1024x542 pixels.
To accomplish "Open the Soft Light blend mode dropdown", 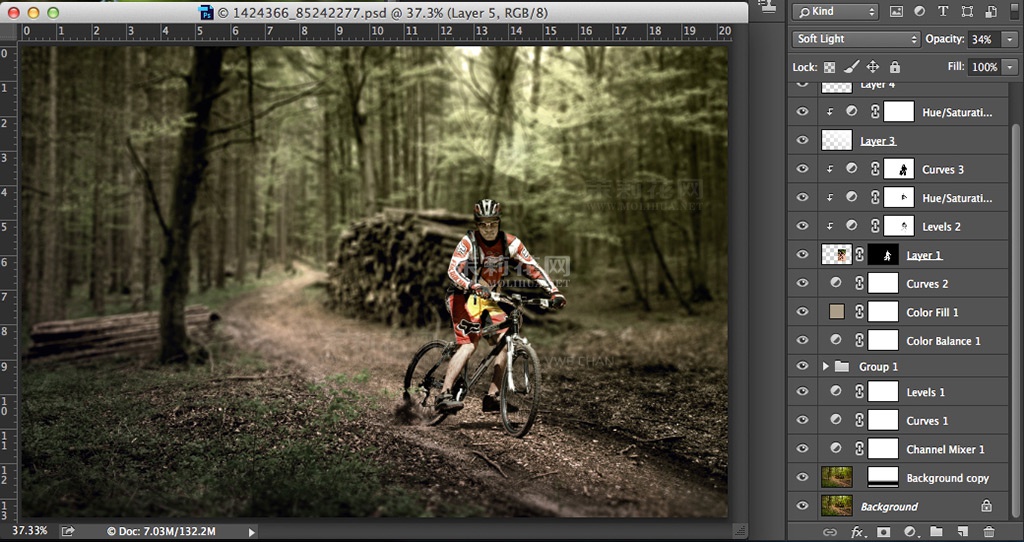I will (856, 39).
